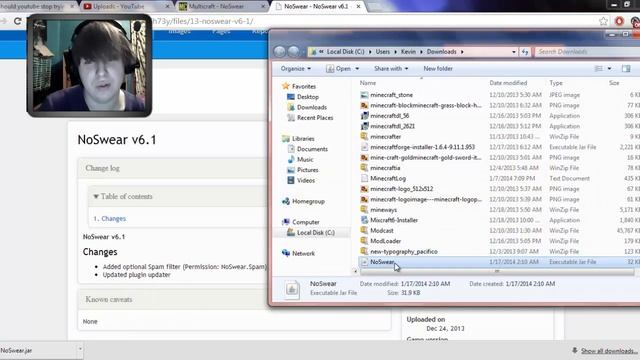The width and height of the screenshot is (640, 360).
Task: Click the red extension icon in Chrome
Action: tap(619, 21)
